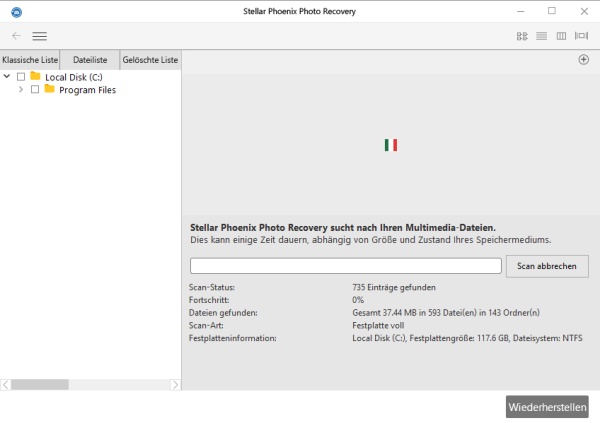Image resolution: width=600 pixels, height=423 pixels.
Task: Click the scroll left arrow in tree panel
Action: [x=5, y=385]
